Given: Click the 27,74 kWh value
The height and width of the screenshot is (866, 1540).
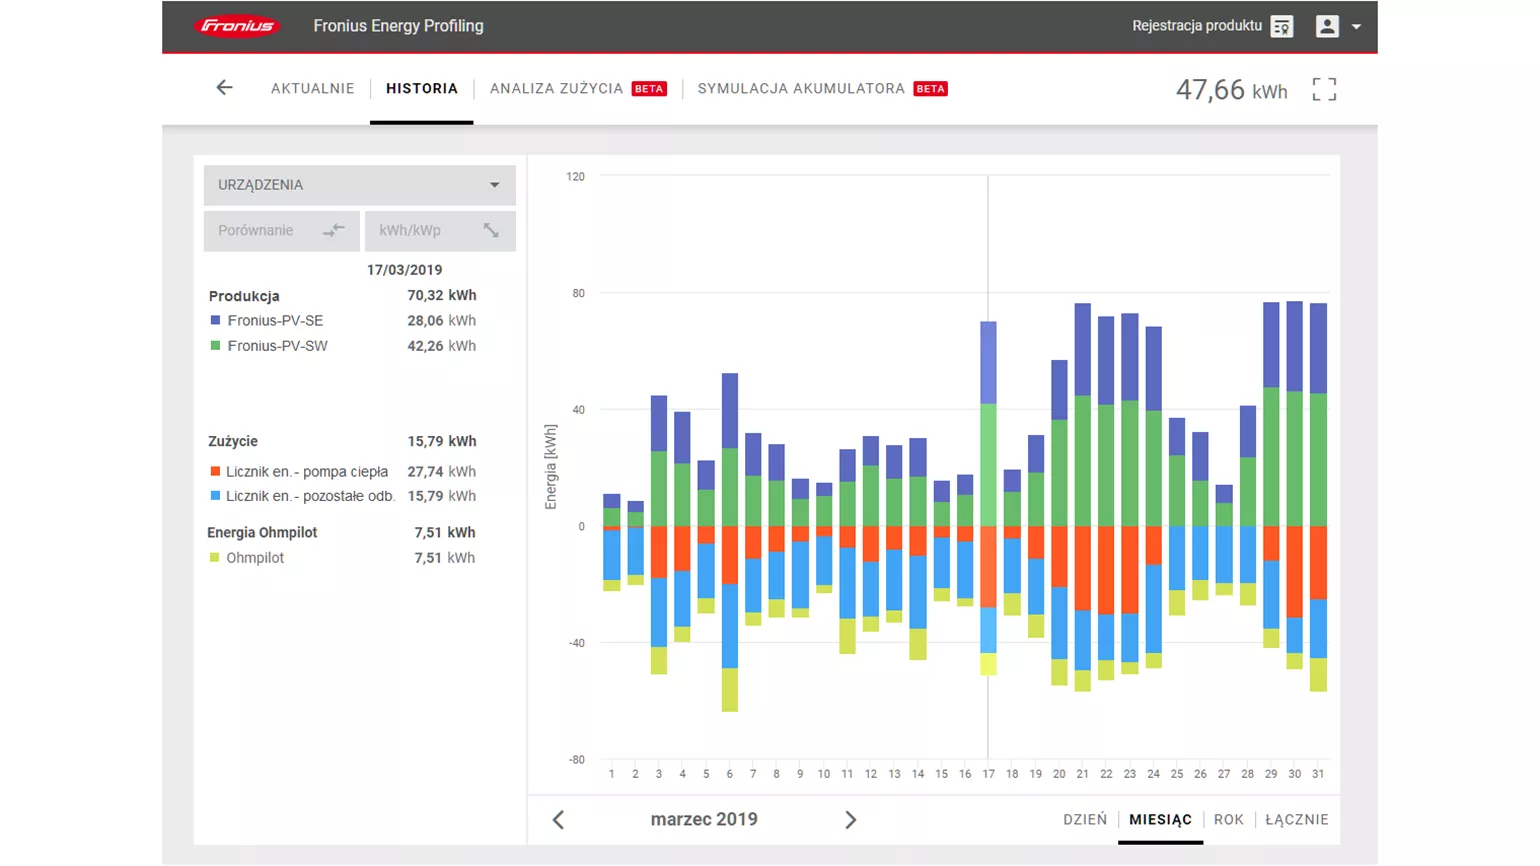Looking at the screenshot, I should [x=441, y=471].
